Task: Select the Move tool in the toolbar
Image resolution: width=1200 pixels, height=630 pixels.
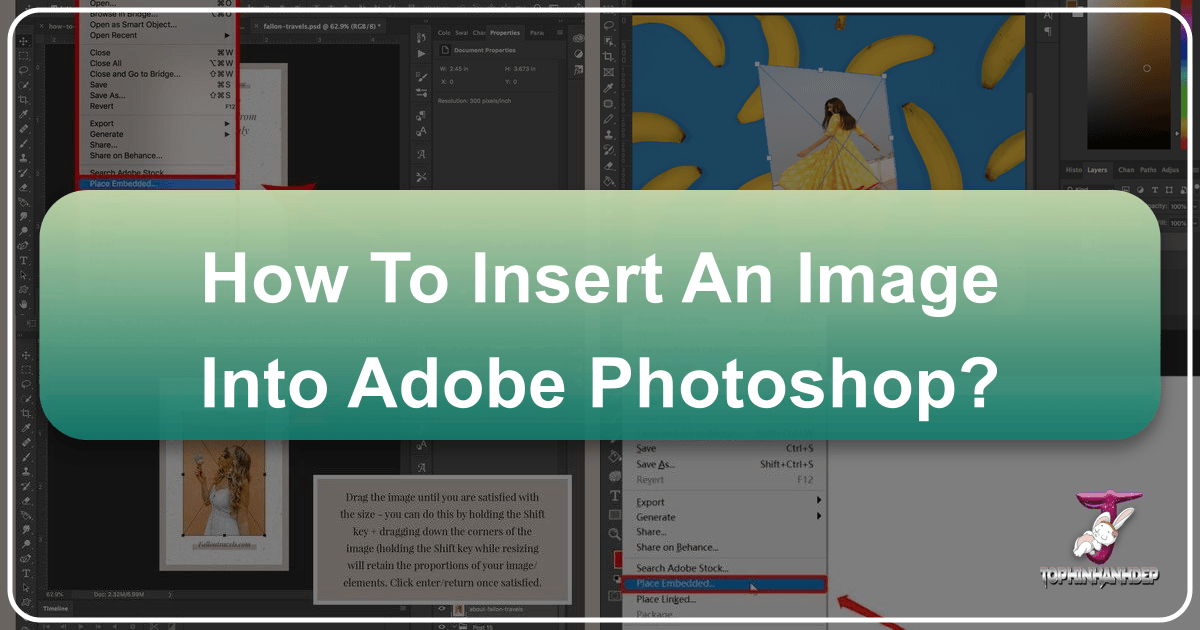Action: [23, 42]
